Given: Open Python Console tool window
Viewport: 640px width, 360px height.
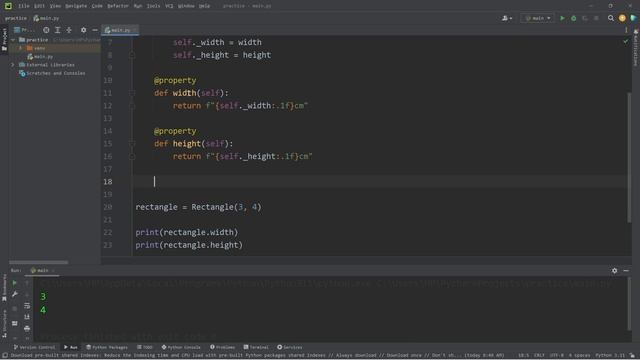Looking at the screenshot, I should [x=181, y=347].
